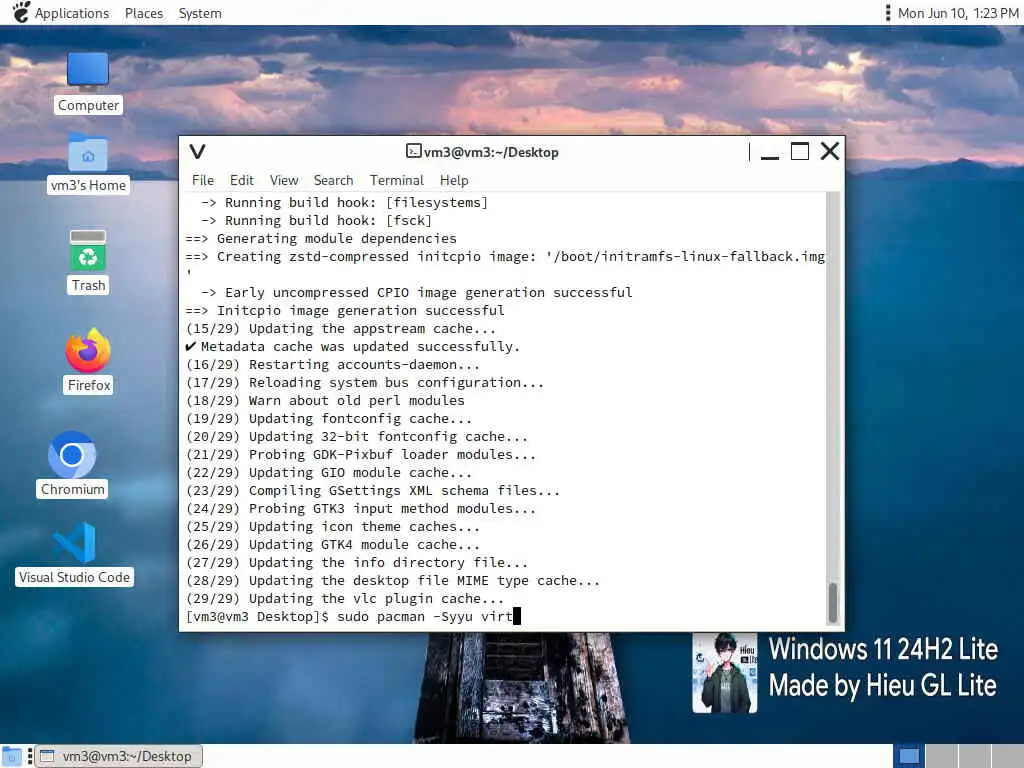Open the terminal Help menu

point(454,180)
